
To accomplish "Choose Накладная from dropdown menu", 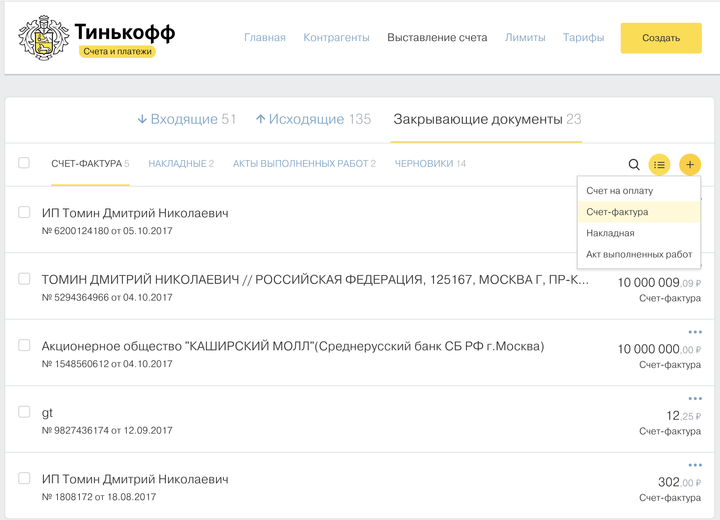I will tap(639, 233).
